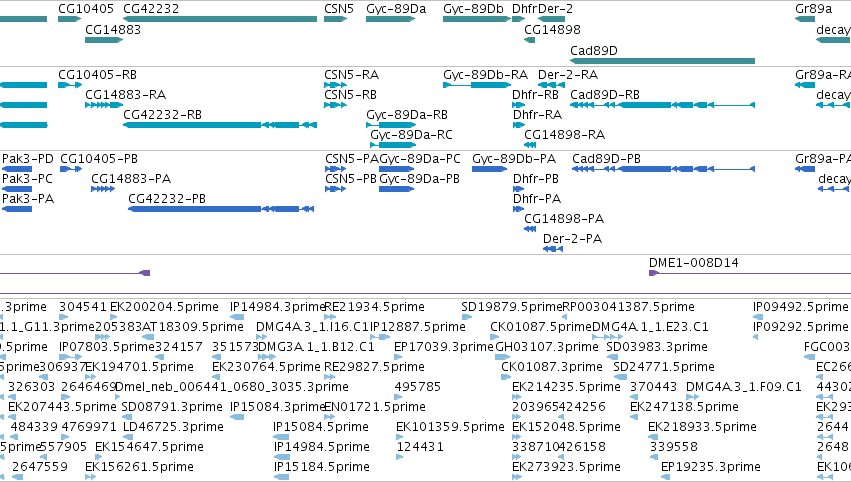Select the Cad89D-PB protein label
Viewport: 851px width, 482px height.
point(606,158)
